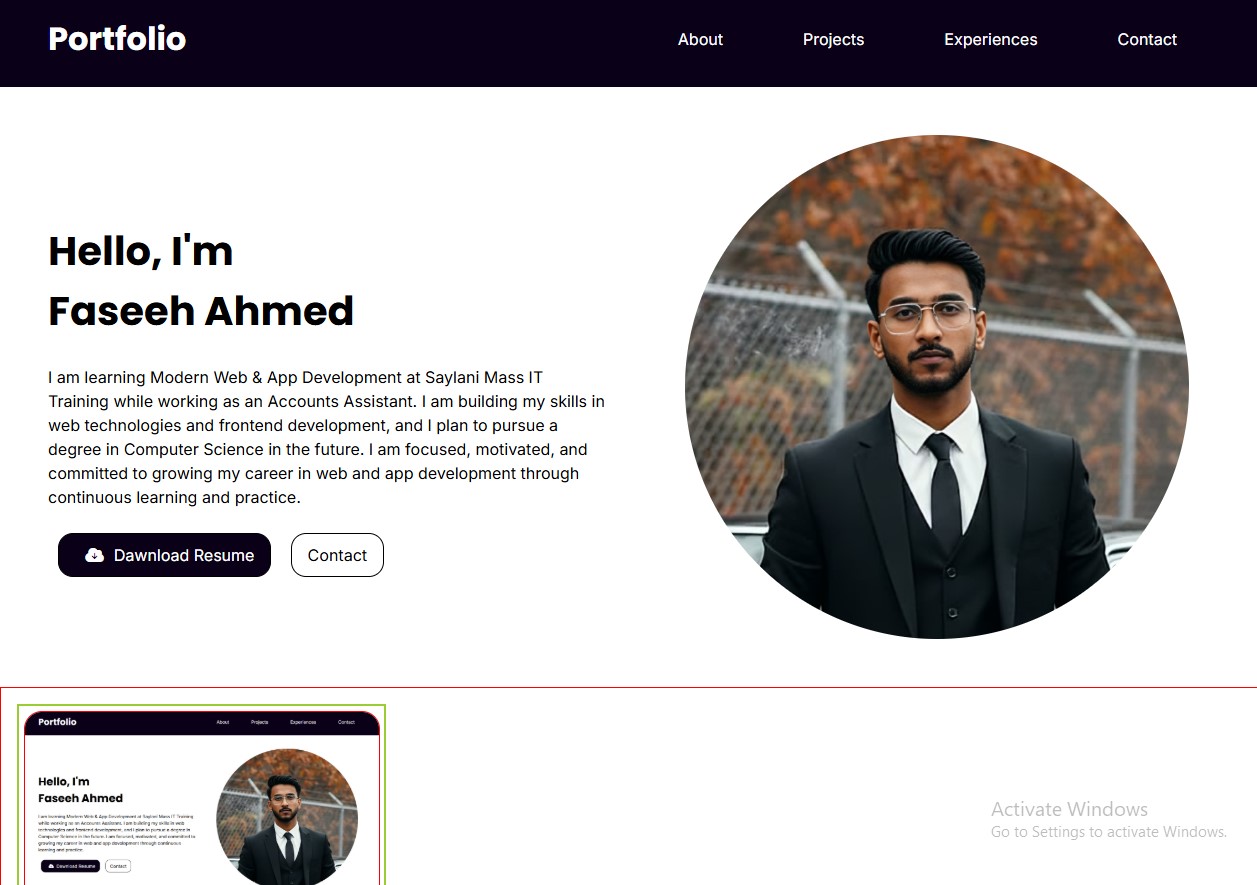Click the cloud download icon beside Dawnload Resume
The image size is (1257, 885).
click(94, 555)
